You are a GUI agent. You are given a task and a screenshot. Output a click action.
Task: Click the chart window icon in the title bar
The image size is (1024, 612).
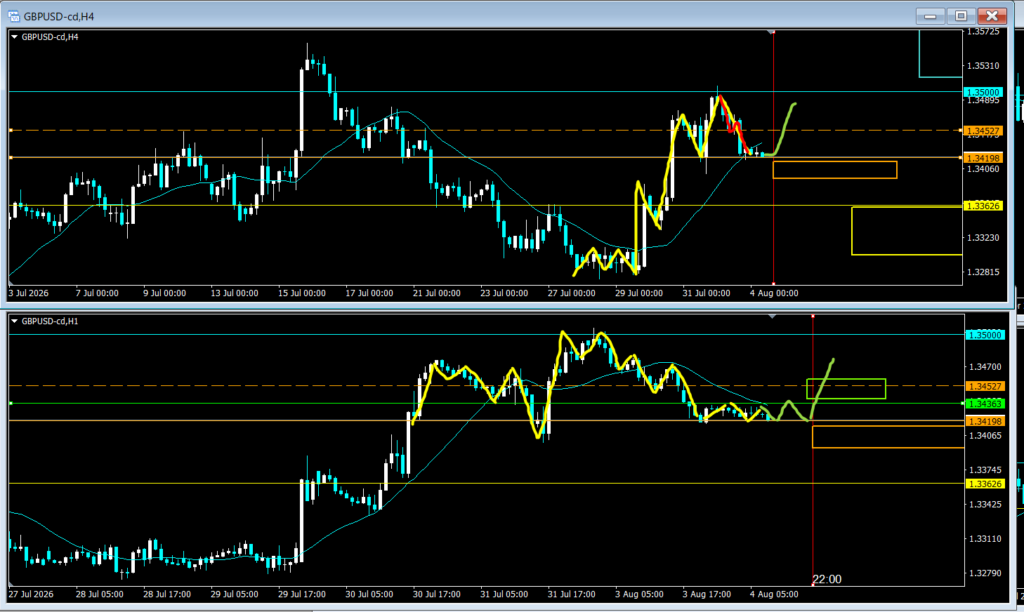coord(14,16)
